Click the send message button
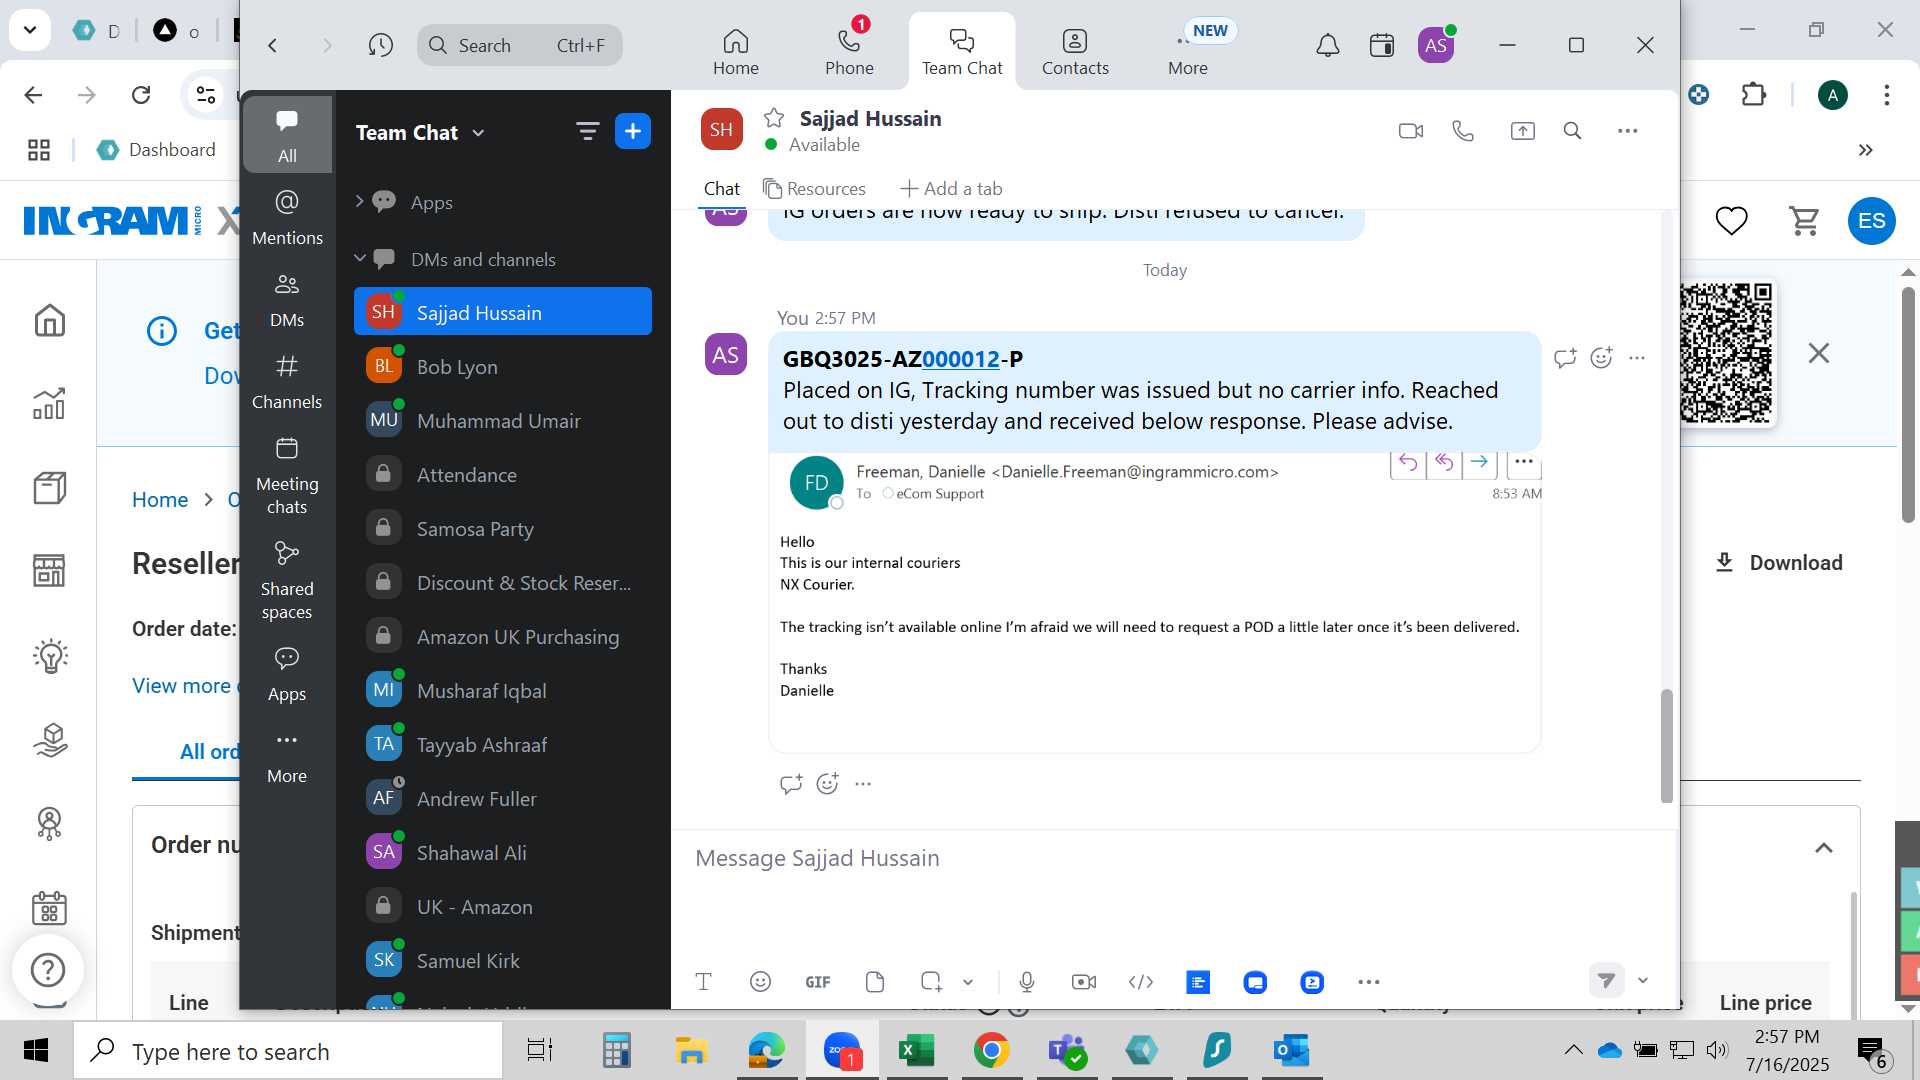Viewport: 1920px width, 1080px height. coord(1606,980)
